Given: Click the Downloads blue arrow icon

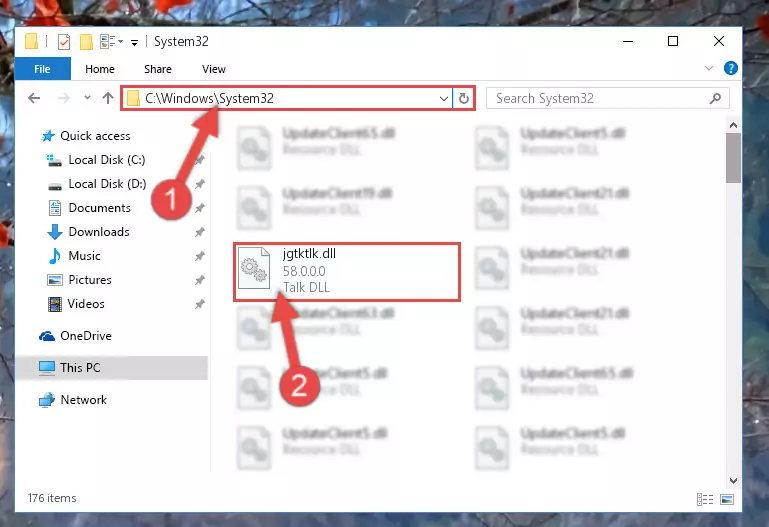Looking at the screenshot, I should pyautogui.click(x=54, y=232).
